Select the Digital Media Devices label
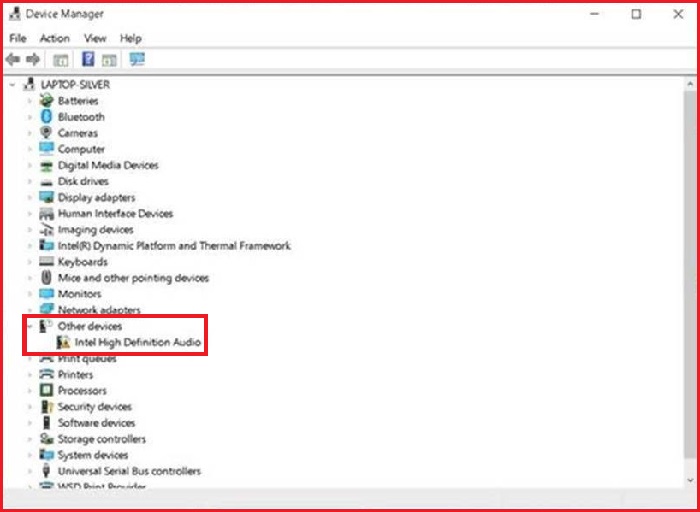 (x=108, y=165)
